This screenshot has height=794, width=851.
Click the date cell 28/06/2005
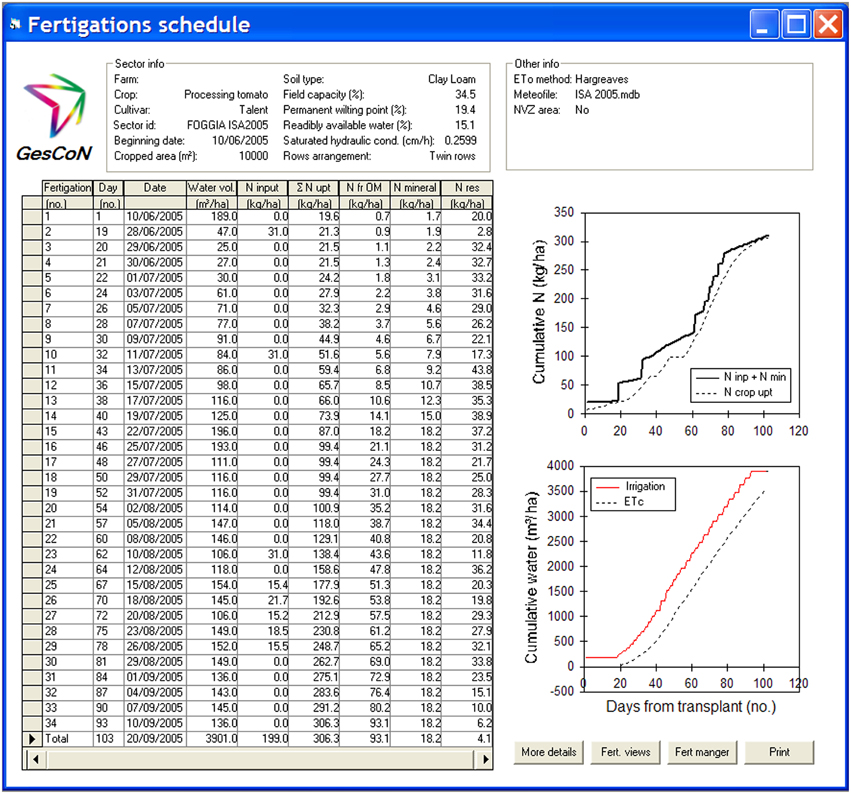click(155, 232)
